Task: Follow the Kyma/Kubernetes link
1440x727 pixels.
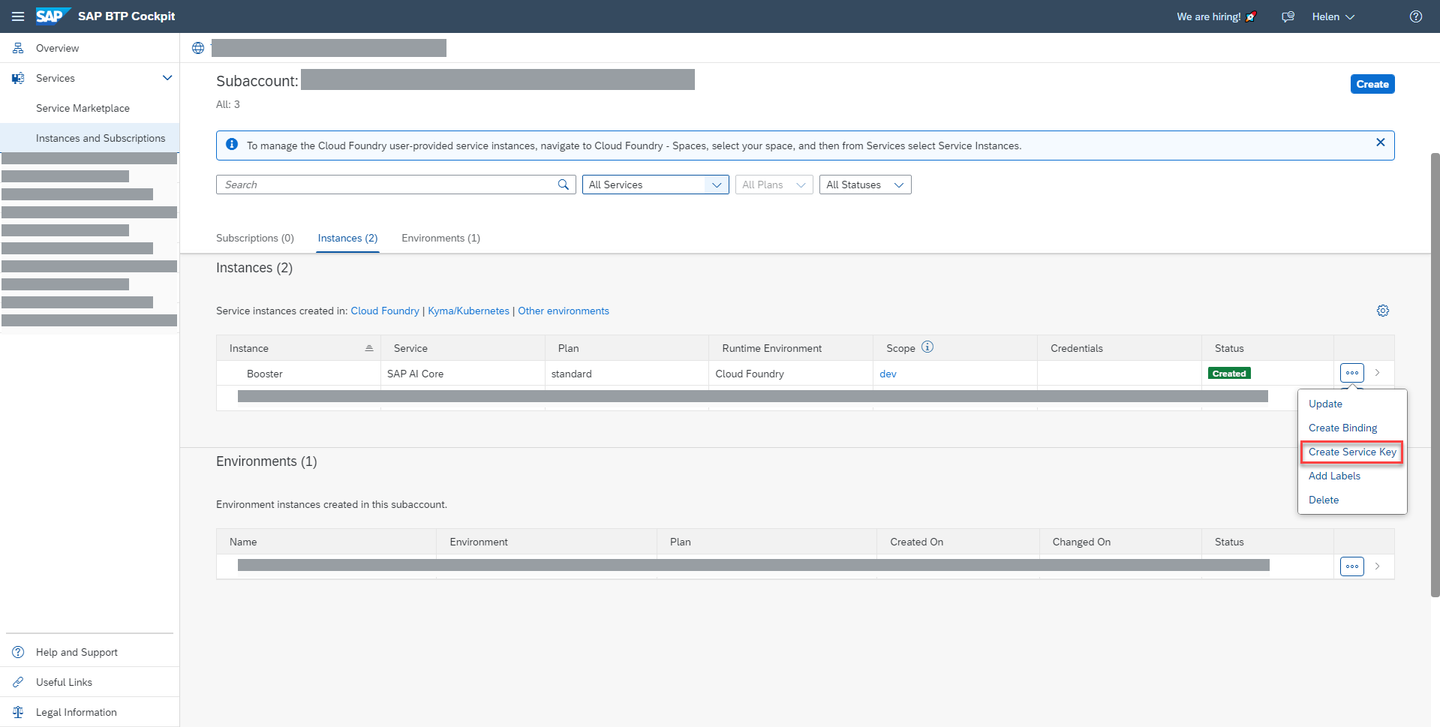Action: click(x=468, y=311)
